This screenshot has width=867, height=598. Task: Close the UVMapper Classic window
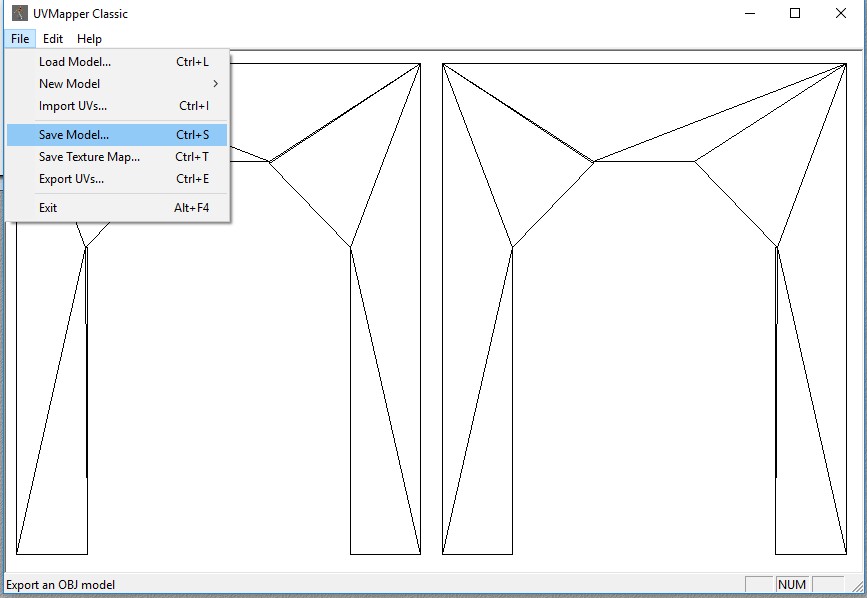(840, 14)
